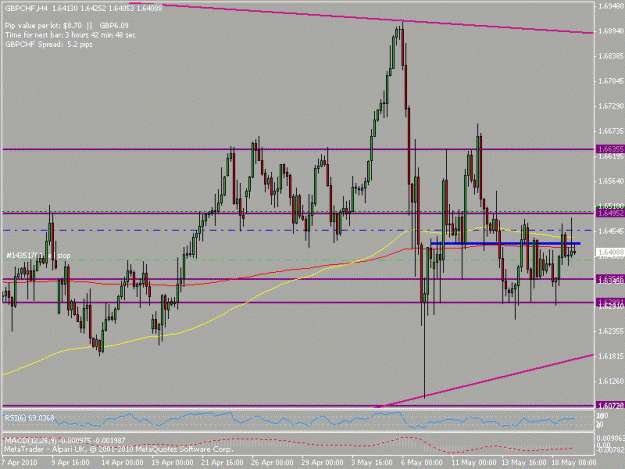Select the ascending magenta trendline at bottom right
The height and width of the screenshot is (469, 625).
pos(484,381)
